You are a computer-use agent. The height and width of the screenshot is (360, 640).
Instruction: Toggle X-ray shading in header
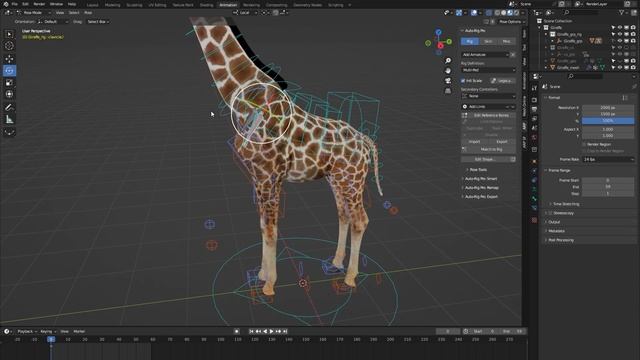pos(490,13)
